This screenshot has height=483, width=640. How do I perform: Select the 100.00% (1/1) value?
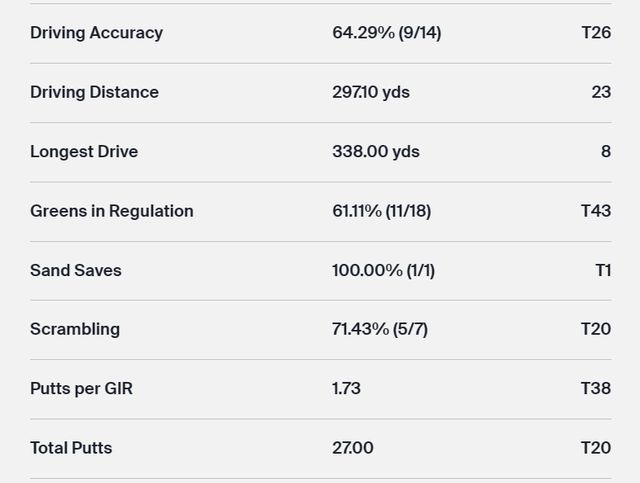point(383,270)
